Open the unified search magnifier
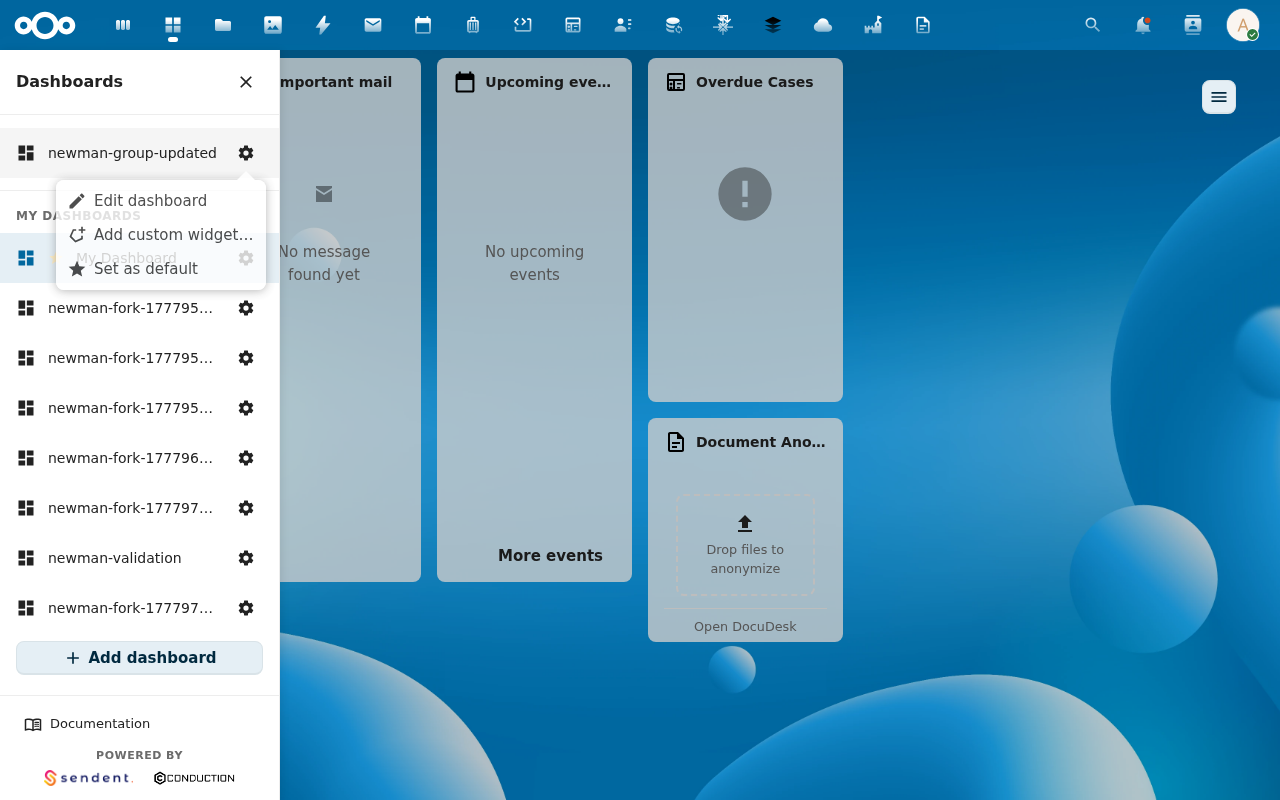 [1093, 25]
